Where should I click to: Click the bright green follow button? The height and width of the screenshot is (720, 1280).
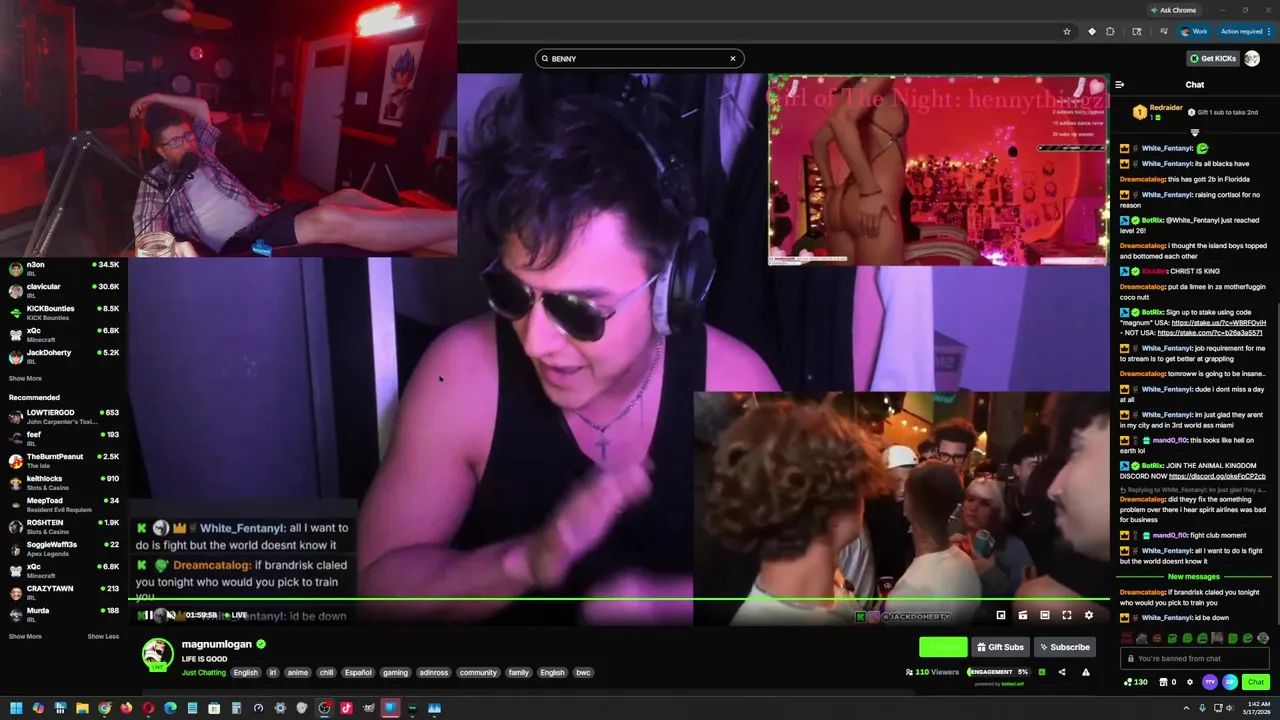click(x=943, y=647)
